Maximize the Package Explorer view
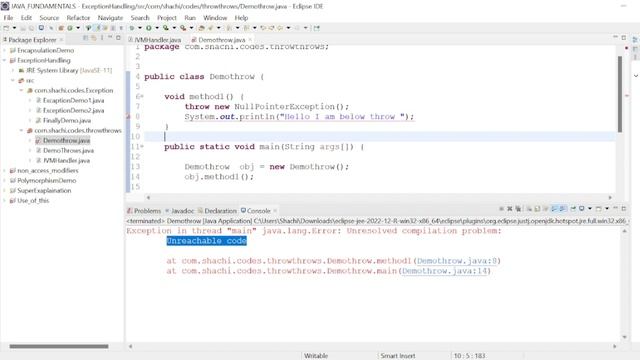Screen dimensions: 640x360 click(x=118, y=38)
